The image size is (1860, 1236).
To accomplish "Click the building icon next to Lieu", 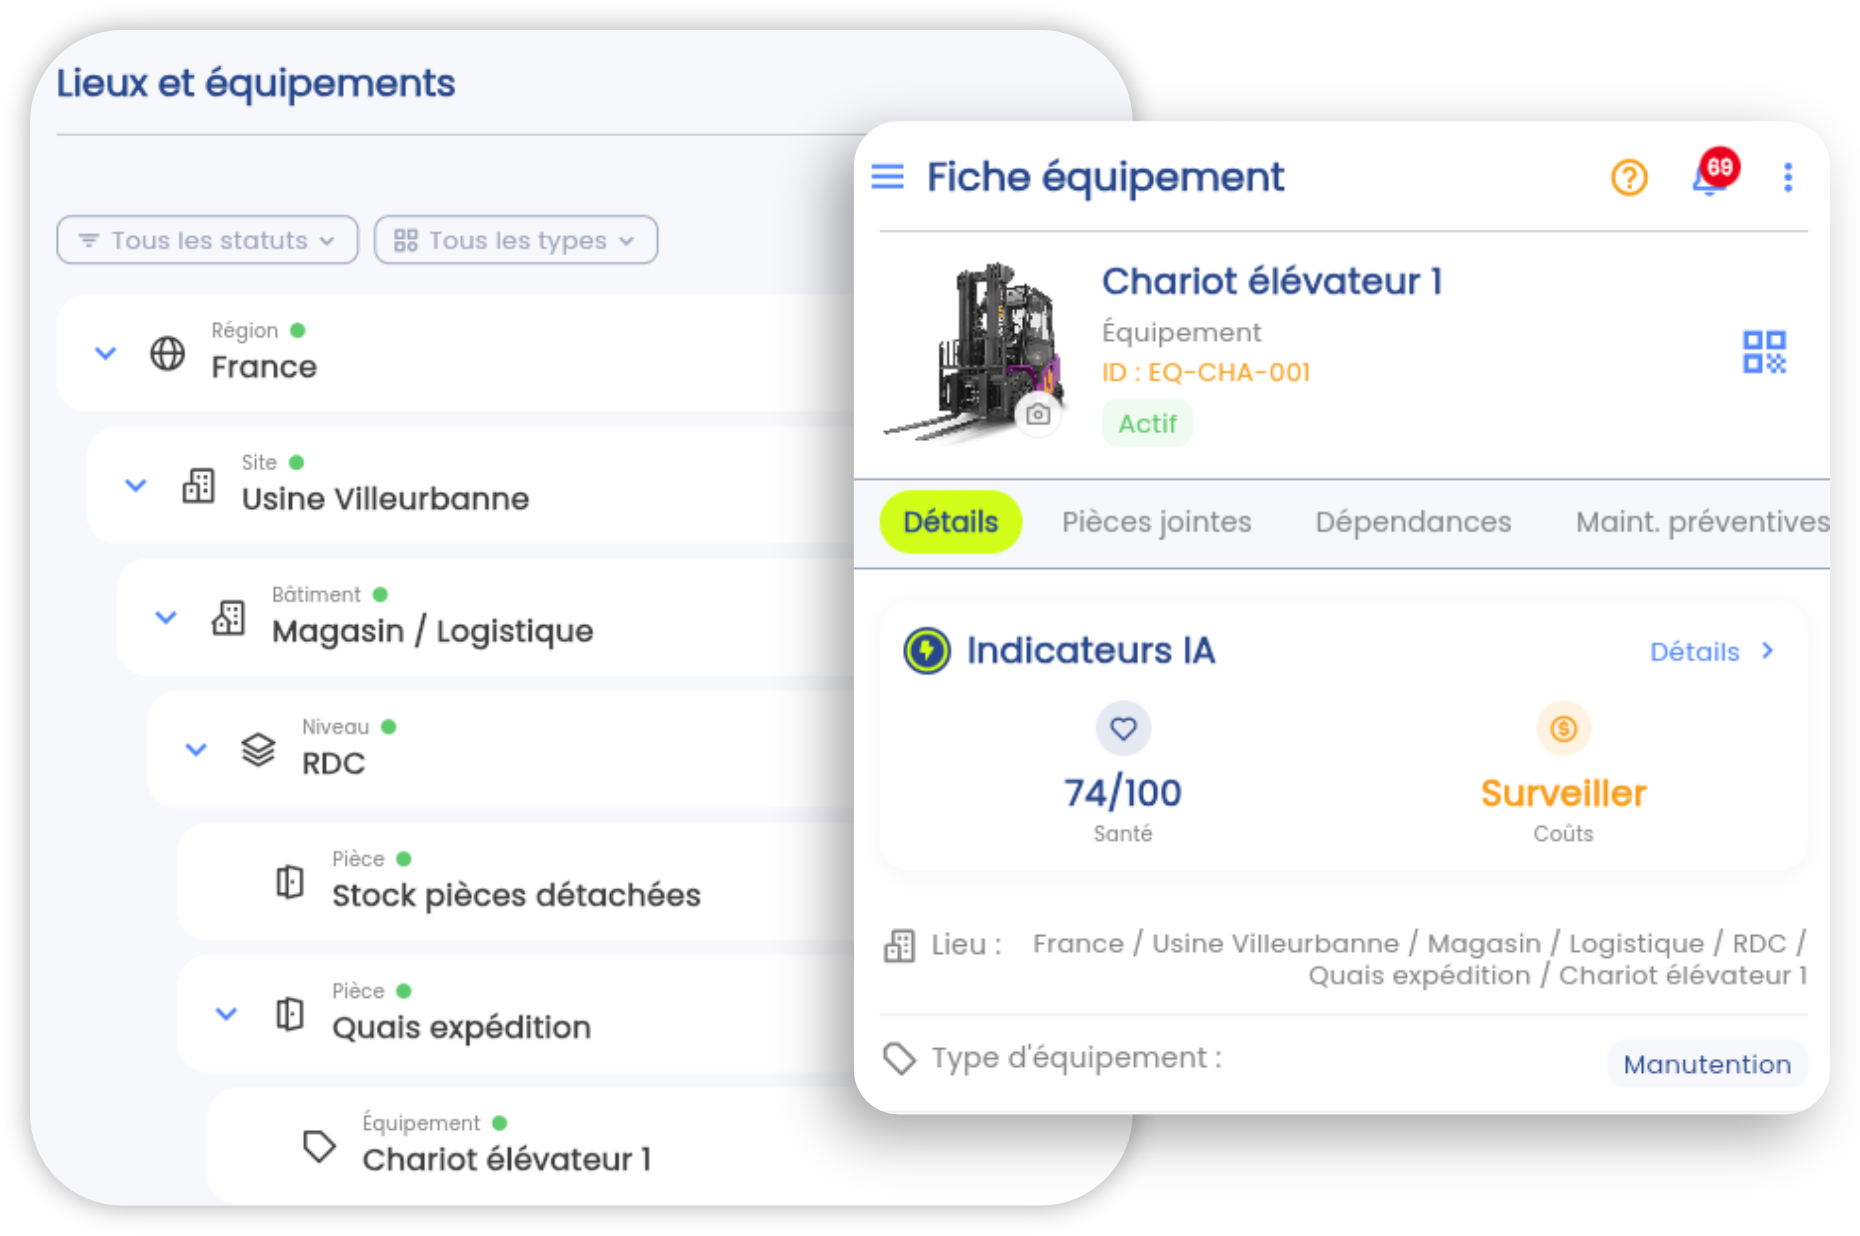I will [x=899, y=945].
